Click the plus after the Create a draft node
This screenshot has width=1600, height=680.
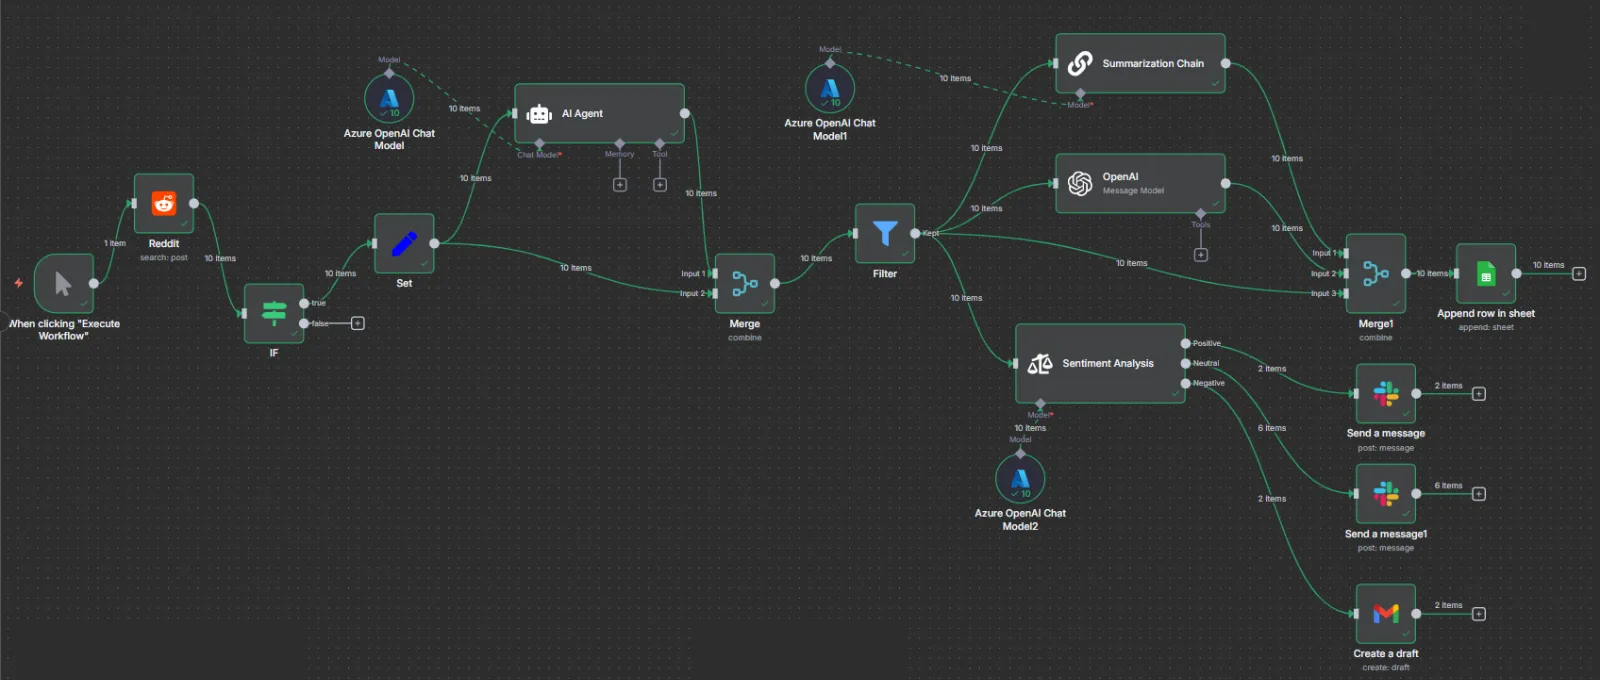1479,614
